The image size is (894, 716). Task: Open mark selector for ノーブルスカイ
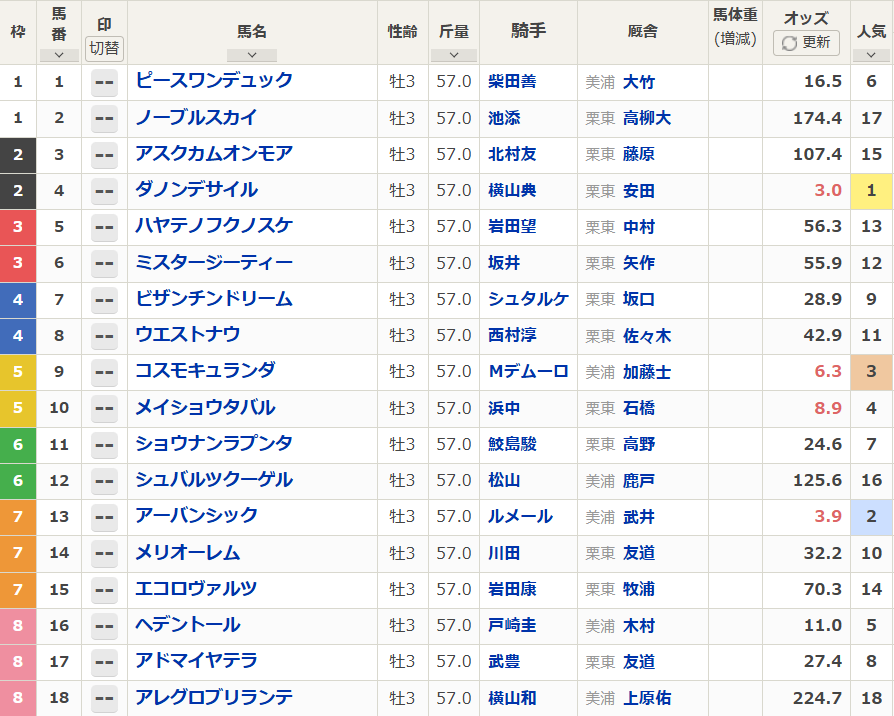tap(104, 119)
